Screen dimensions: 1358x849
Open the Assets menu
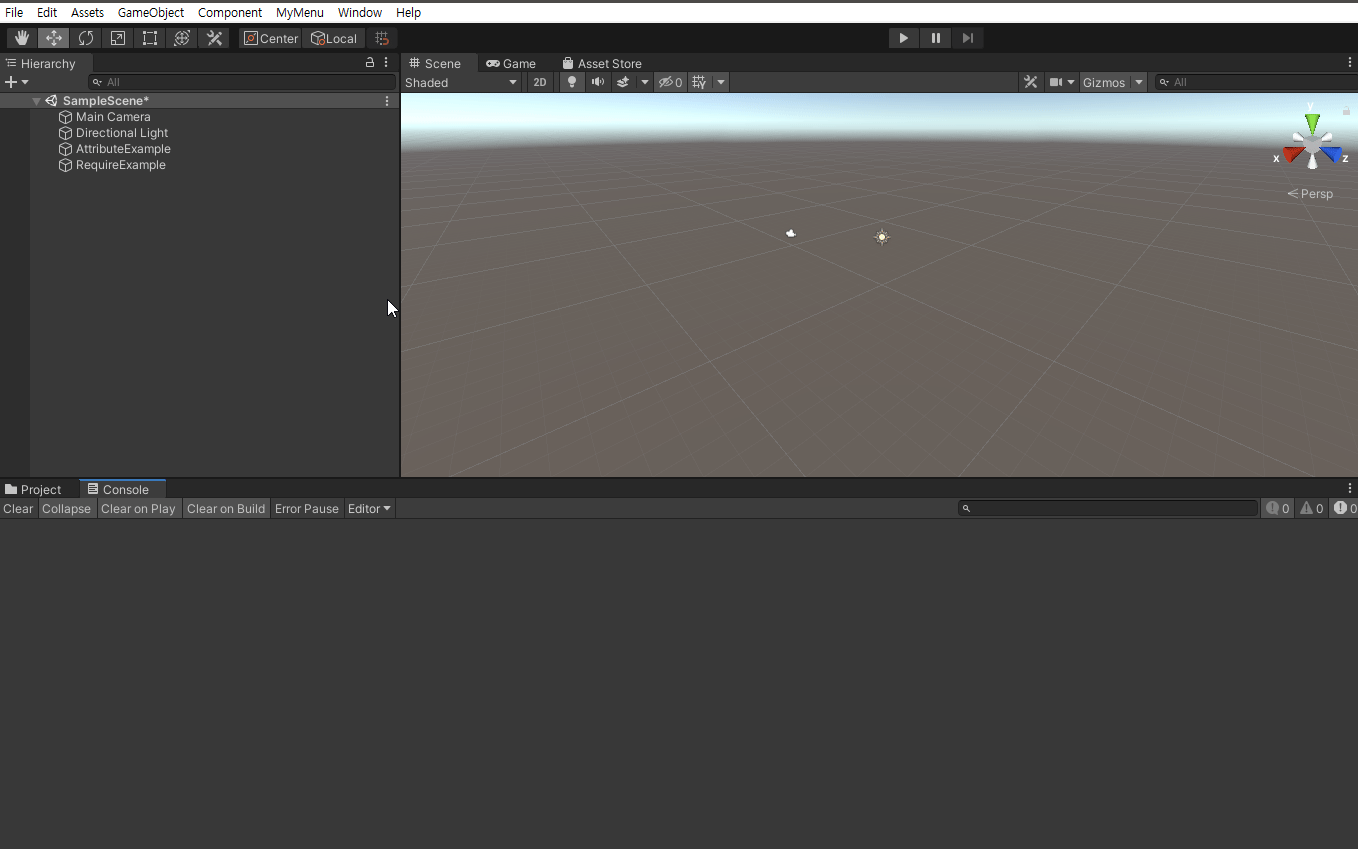(x=88, y=13)
